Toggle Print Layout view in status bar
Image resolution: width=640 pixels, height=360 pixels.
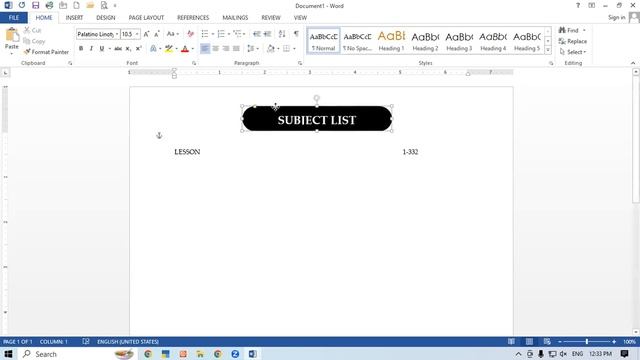(529, 342)
